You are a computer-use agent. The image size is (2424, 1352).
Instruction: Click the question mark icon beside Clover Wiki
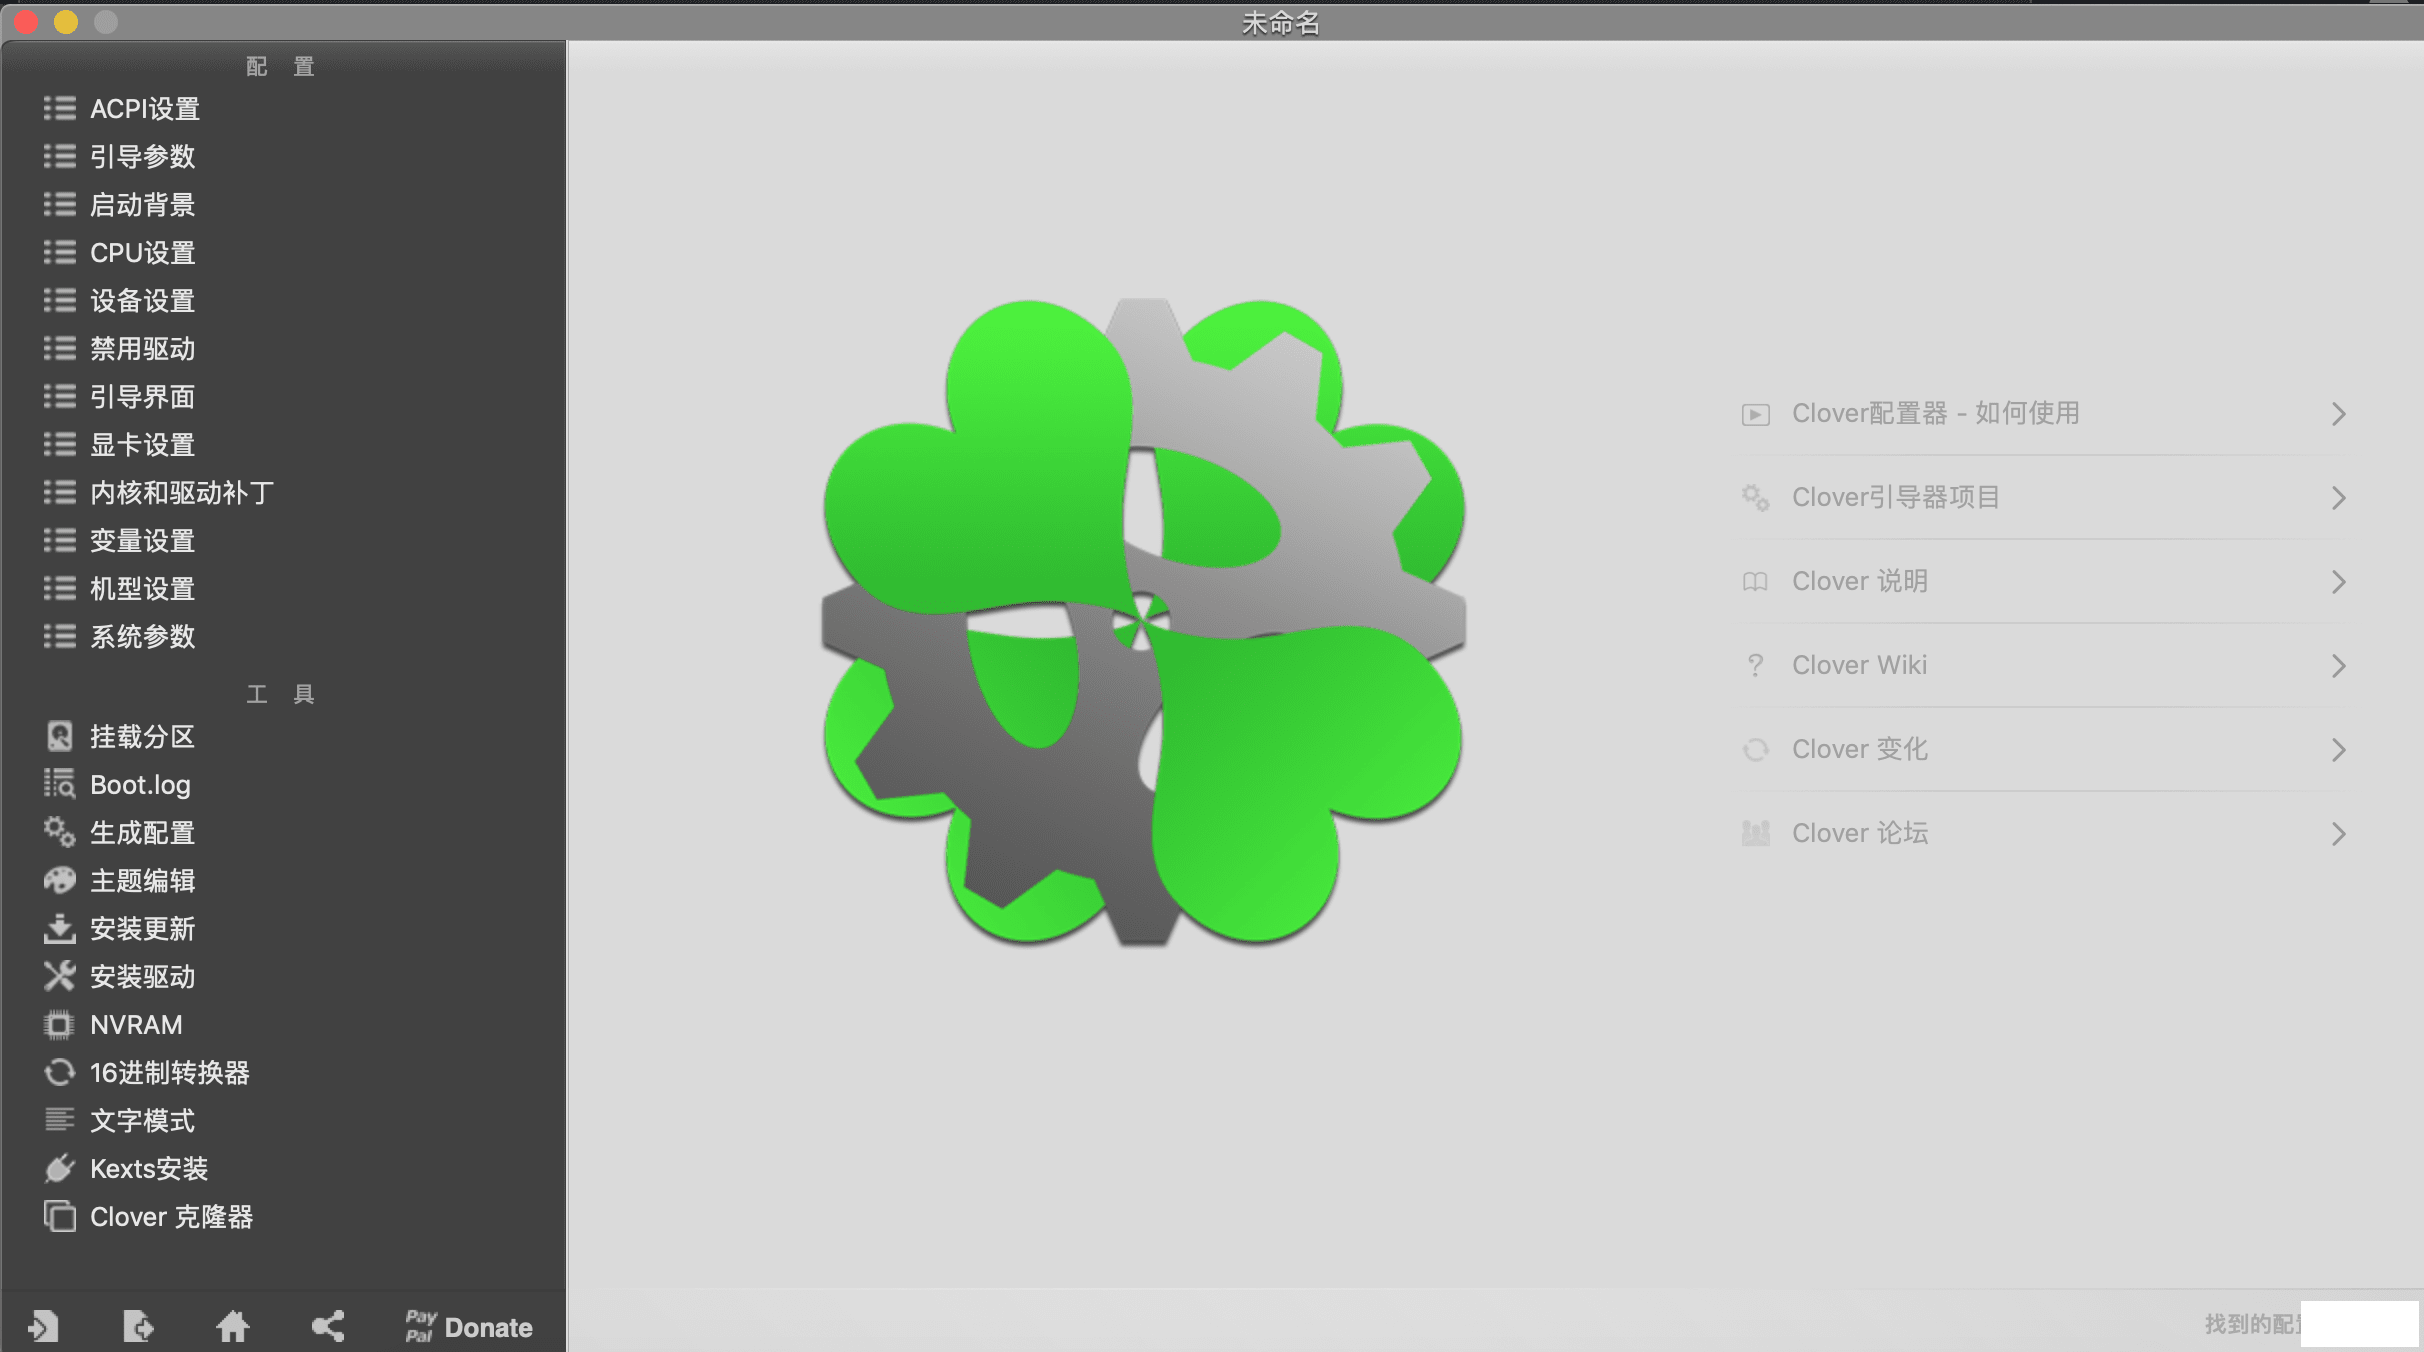click(1755, 666)
